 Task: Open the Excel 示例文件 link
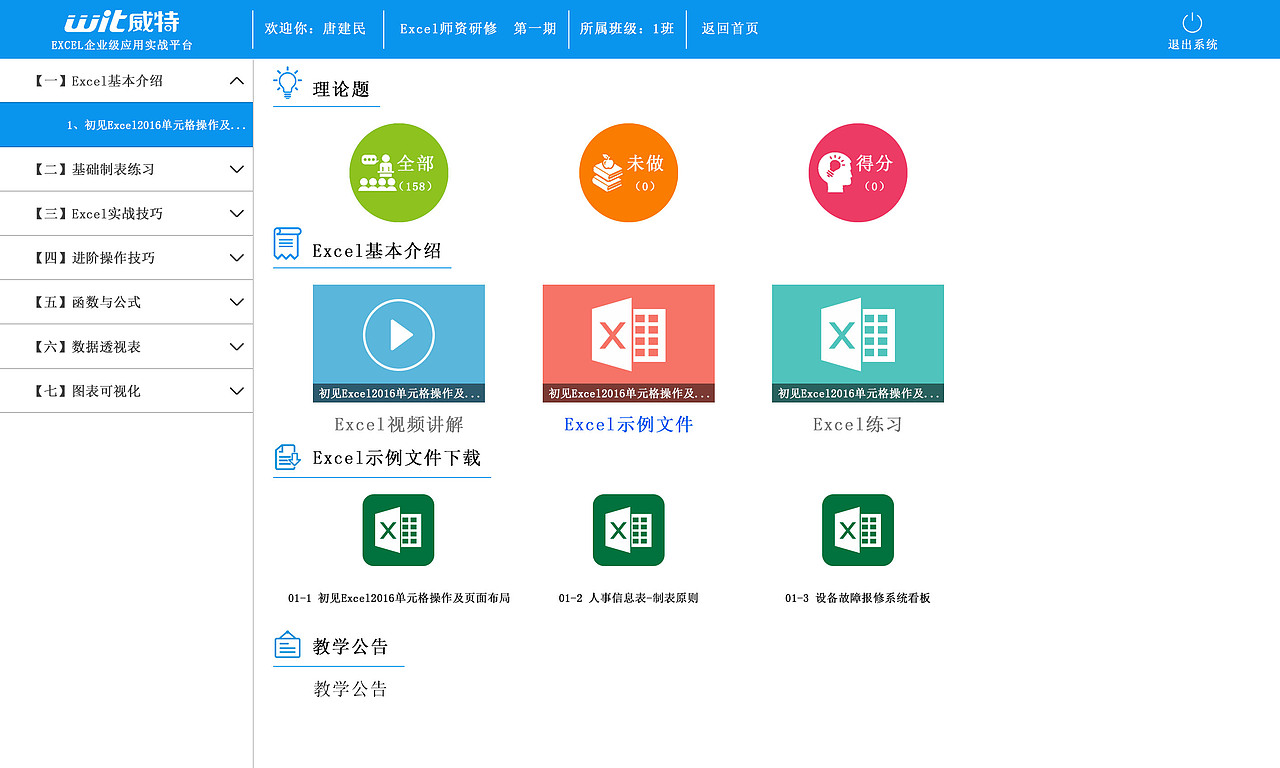[628, 423]
